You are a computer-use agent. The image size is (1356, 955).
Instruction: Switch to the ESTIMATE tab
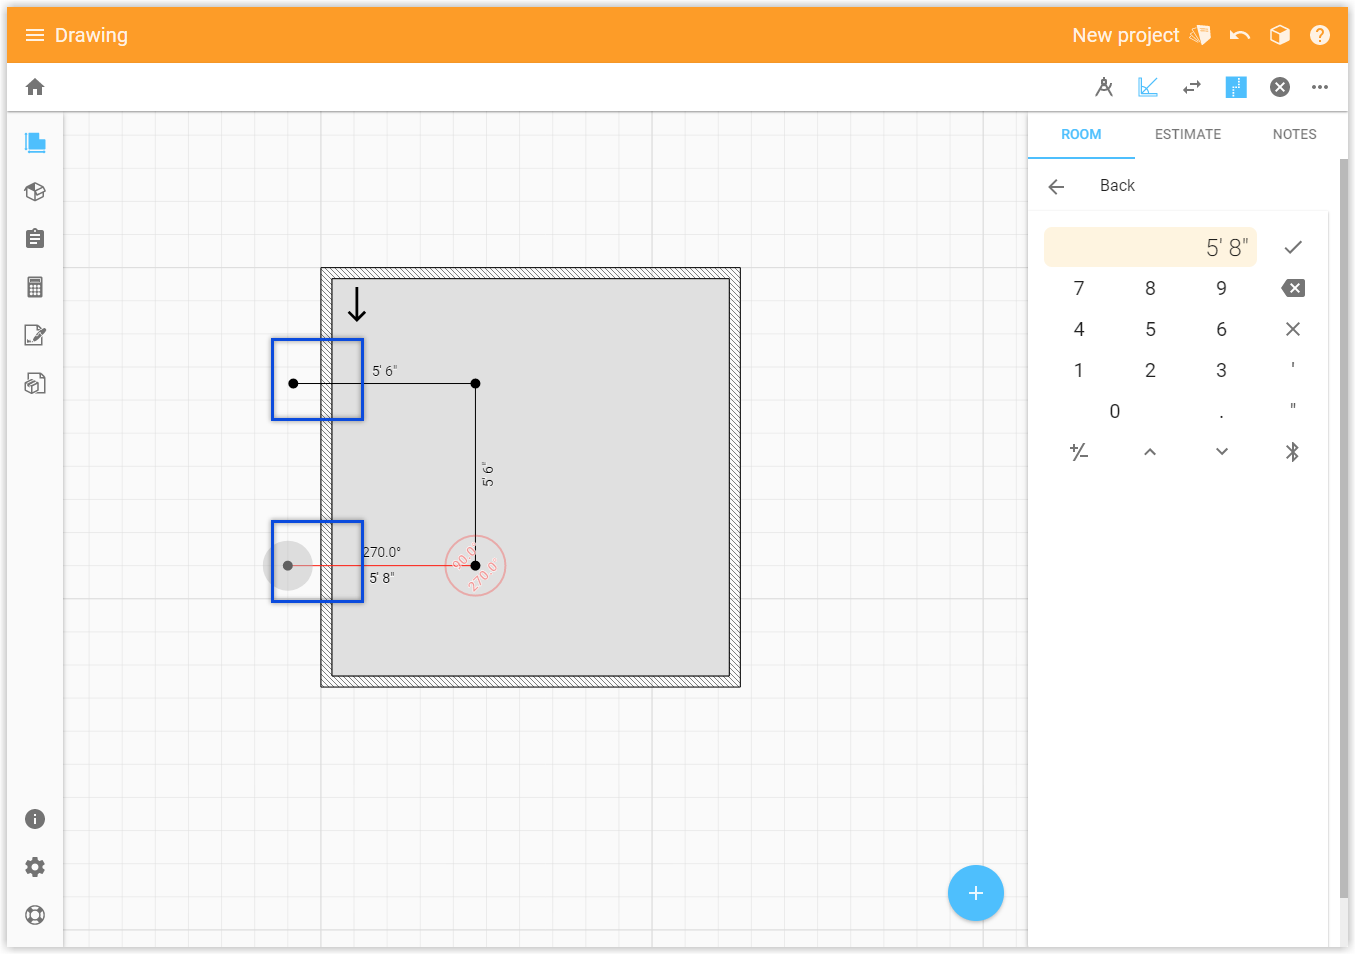(x=1188, y=134)
